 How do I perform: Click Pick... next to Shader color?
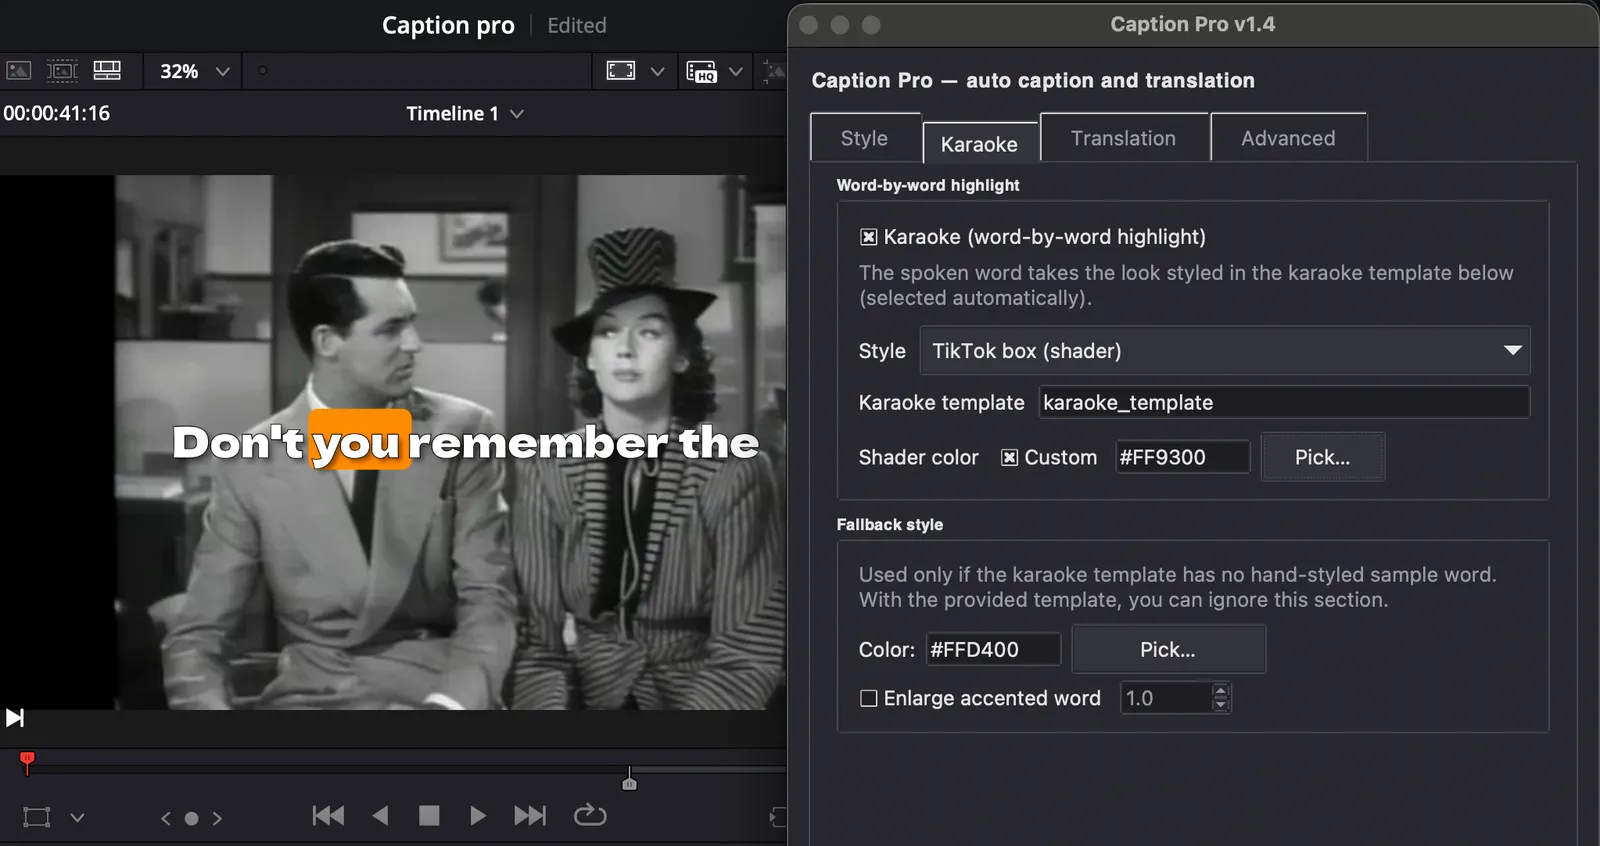point(1322,457)
